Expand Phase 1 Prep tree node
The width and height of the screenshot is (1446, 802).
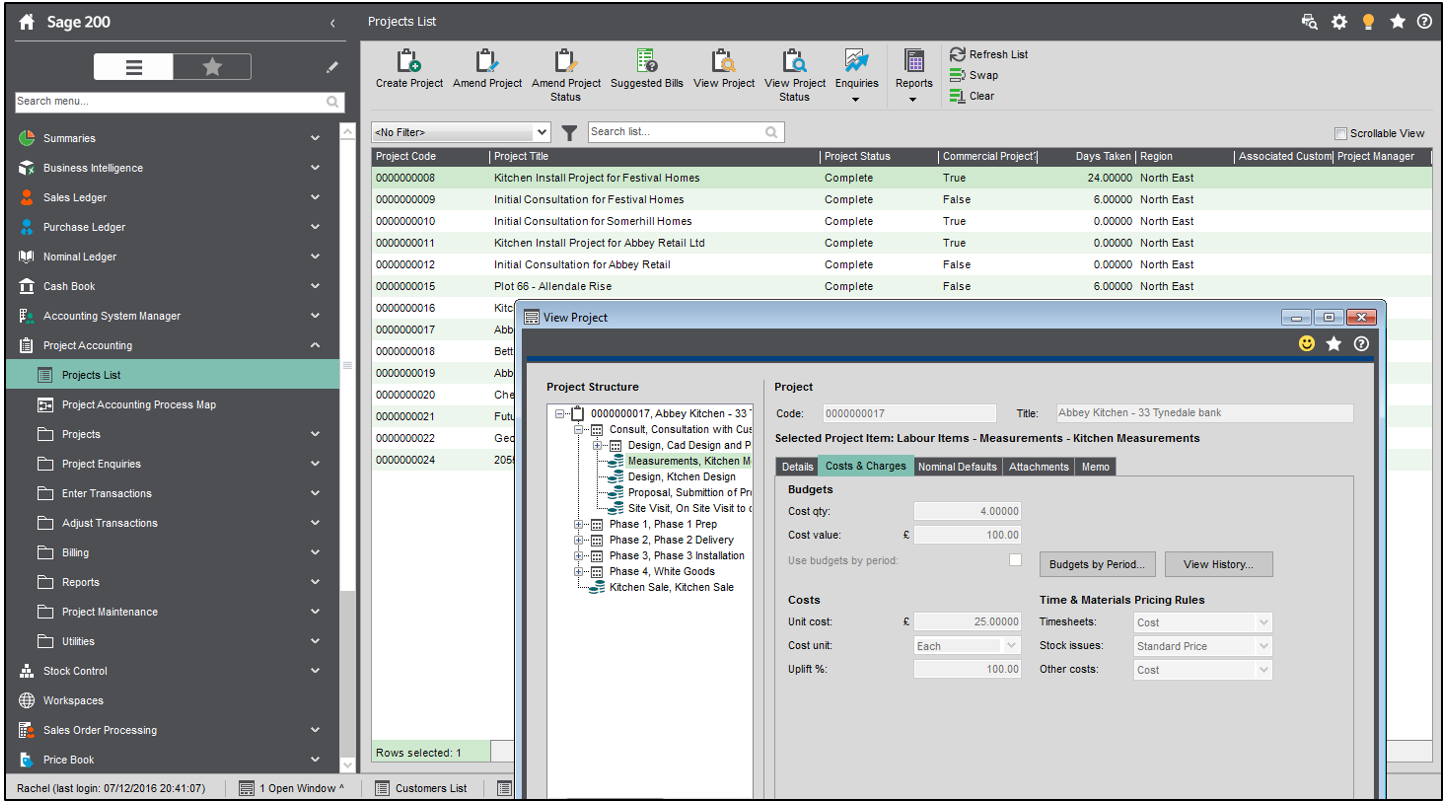[x=579, y=524]
